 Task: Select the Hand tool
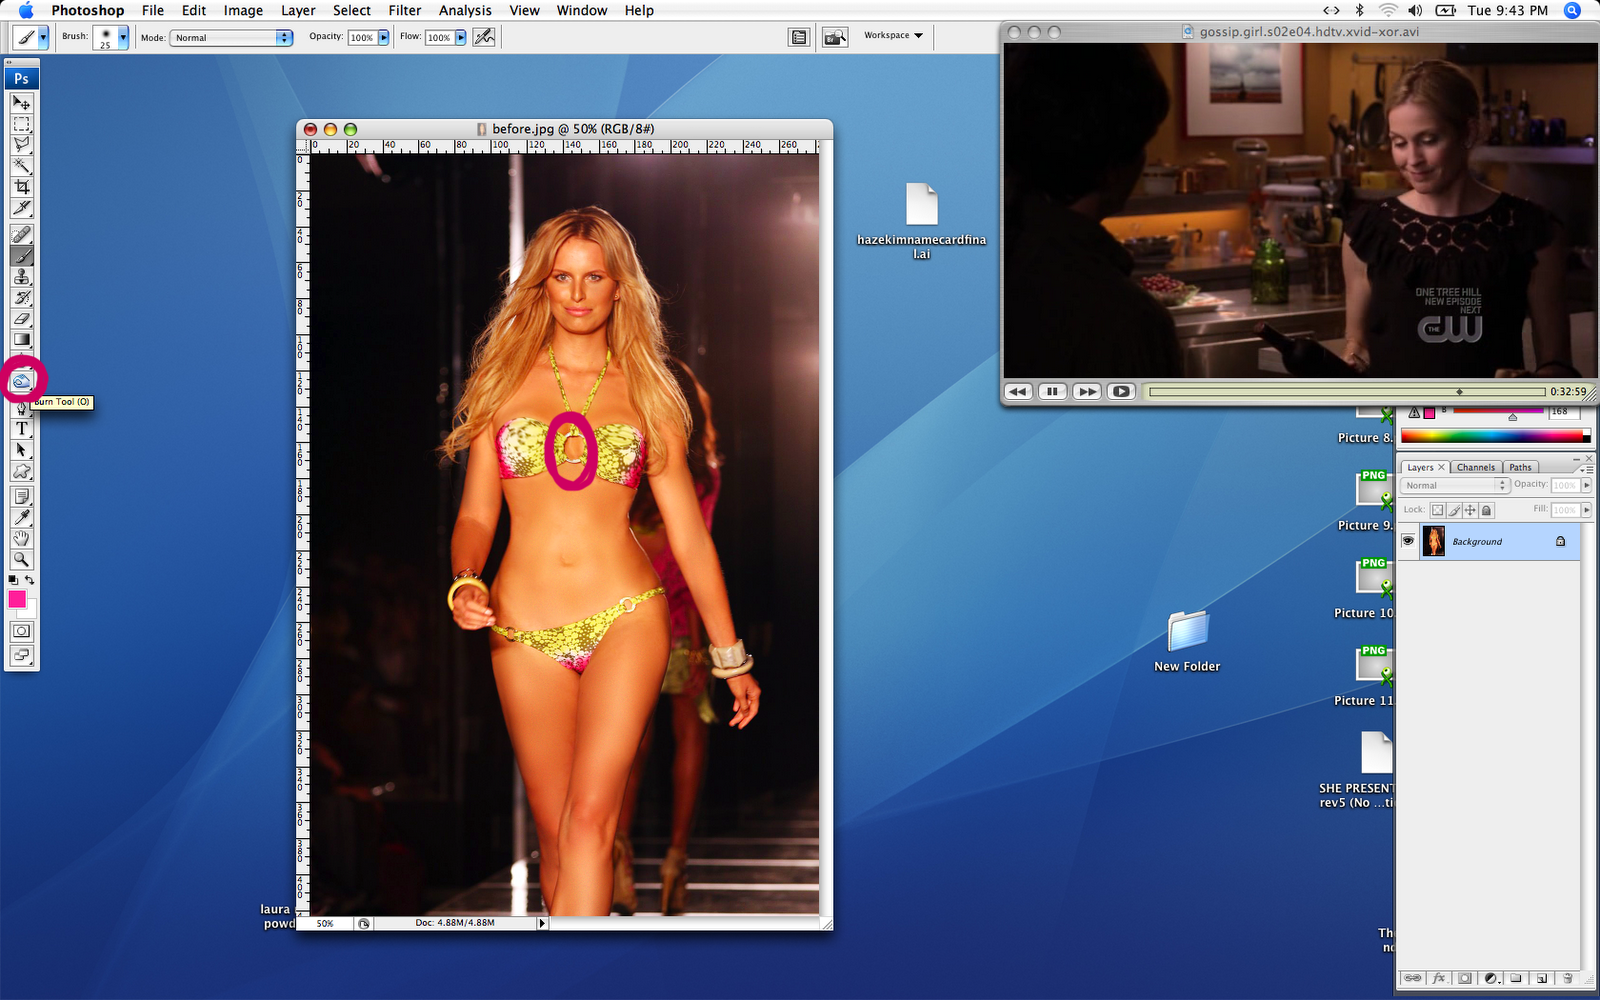(21, 539)
